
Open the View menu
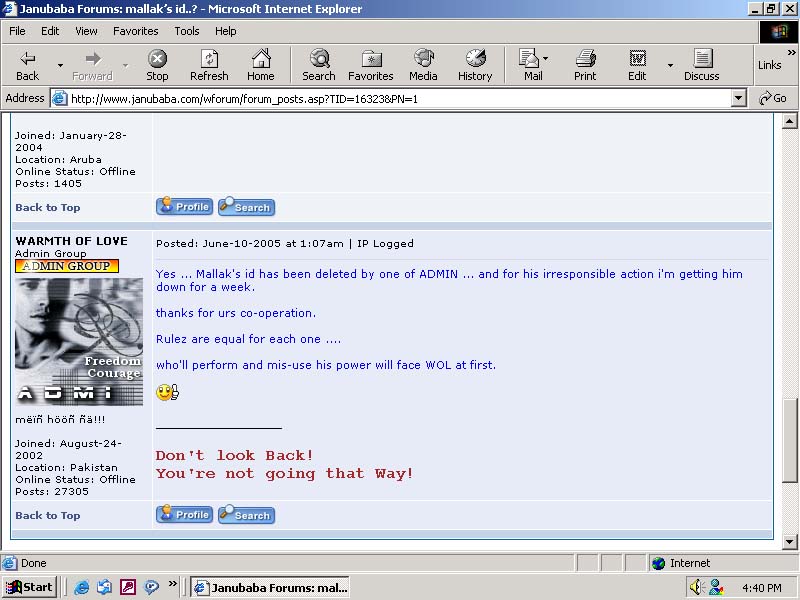[86, 31]
